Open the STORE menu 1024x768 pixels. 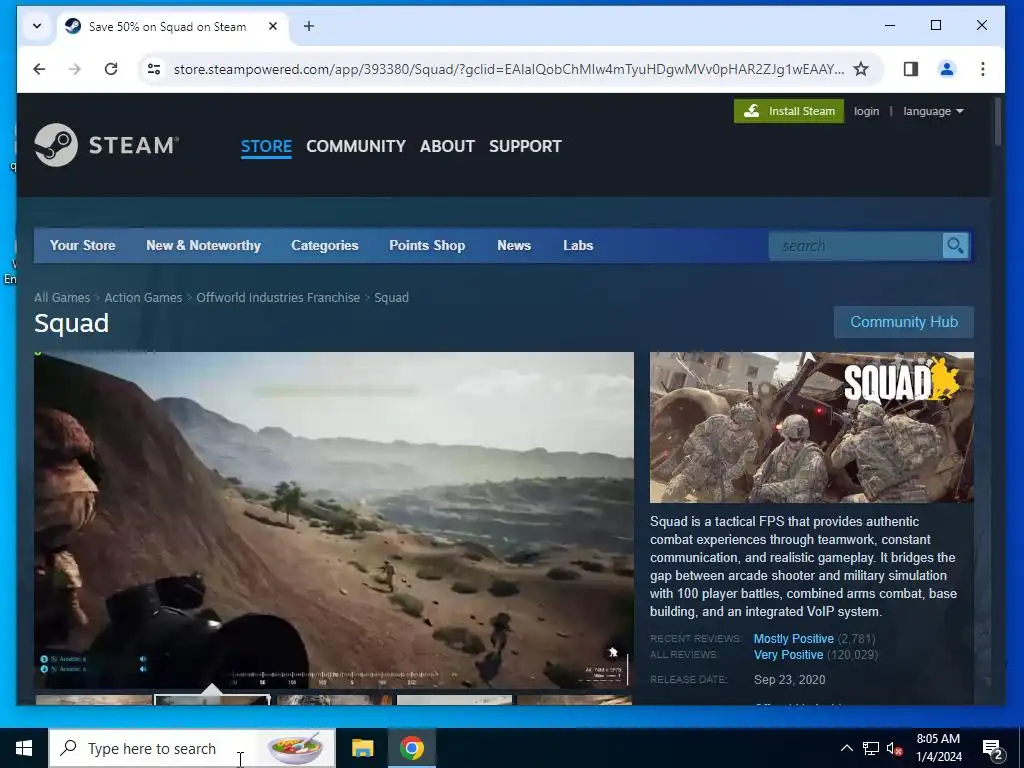point(266,146)
